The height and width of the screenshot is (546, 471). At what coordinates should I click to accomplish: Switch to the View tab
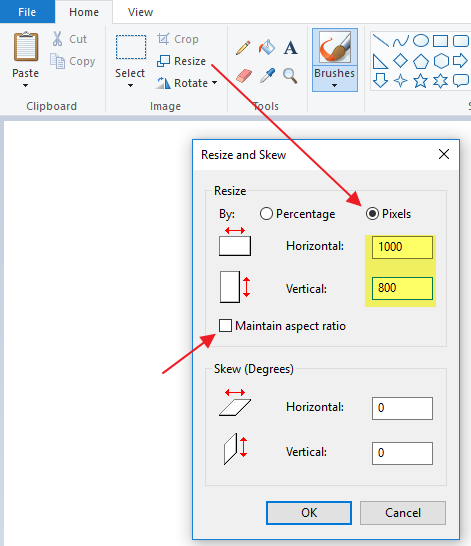pyautogui.click(x=140, y=12)
